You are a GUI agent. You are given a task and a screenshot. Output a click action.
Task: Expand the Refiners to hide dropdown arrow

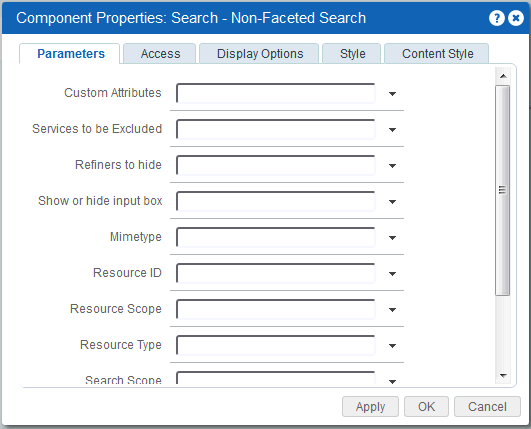[392, 166]
